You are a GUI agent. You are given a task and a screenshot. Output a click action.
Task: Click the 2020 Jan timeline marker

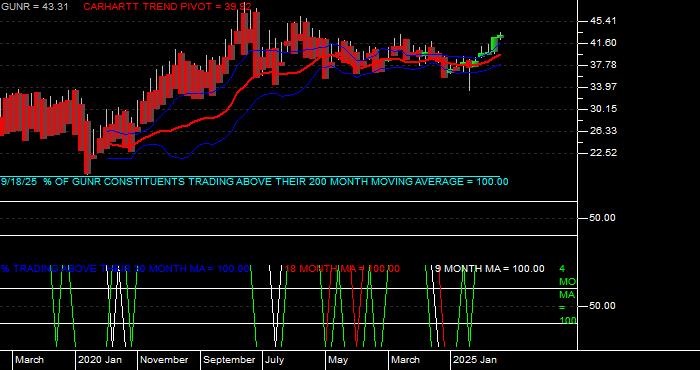click(x=100, y=360)
